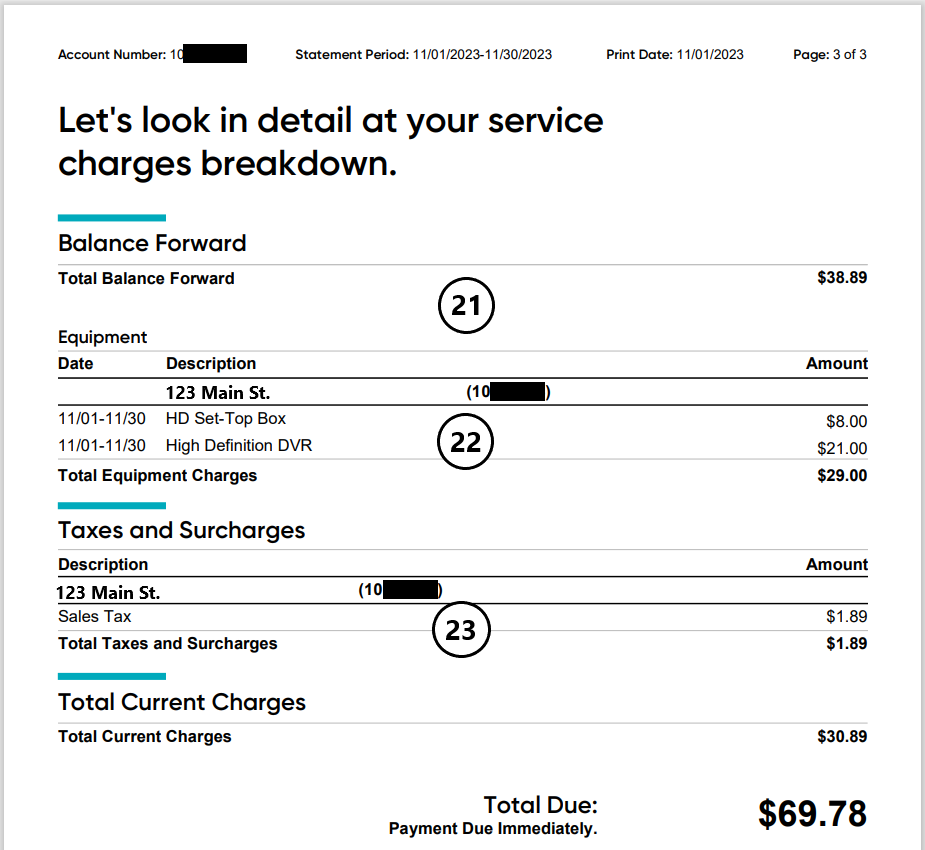This screenshot has height=850, width=925.
Task: Click the circled number 23 marker
Action: pos(460,631)
